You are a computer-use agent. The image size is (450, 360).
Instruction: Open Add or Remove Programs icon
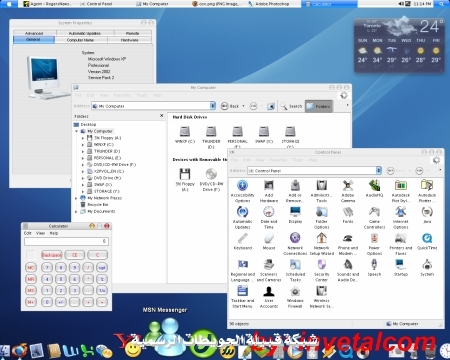coord(295,191)
